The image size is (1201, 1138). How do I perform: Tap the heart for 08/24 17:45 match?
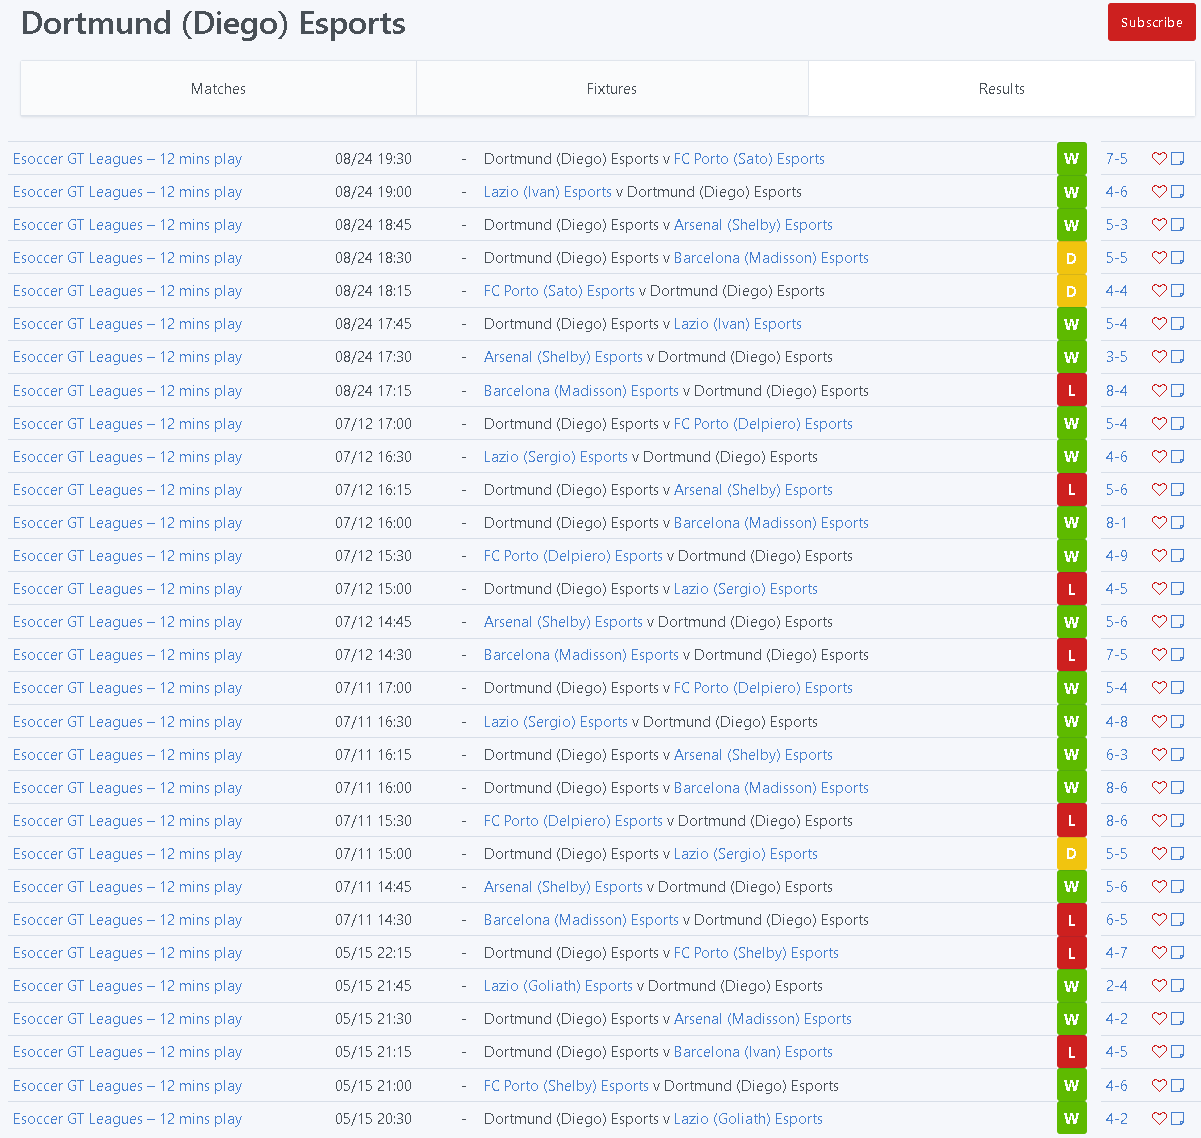tap(1159, 323)
